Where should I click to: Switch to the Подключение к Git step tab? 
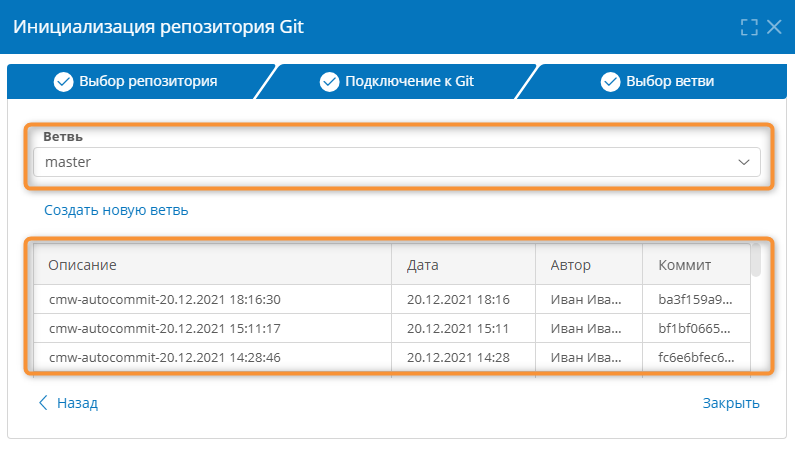coord(400,82)
